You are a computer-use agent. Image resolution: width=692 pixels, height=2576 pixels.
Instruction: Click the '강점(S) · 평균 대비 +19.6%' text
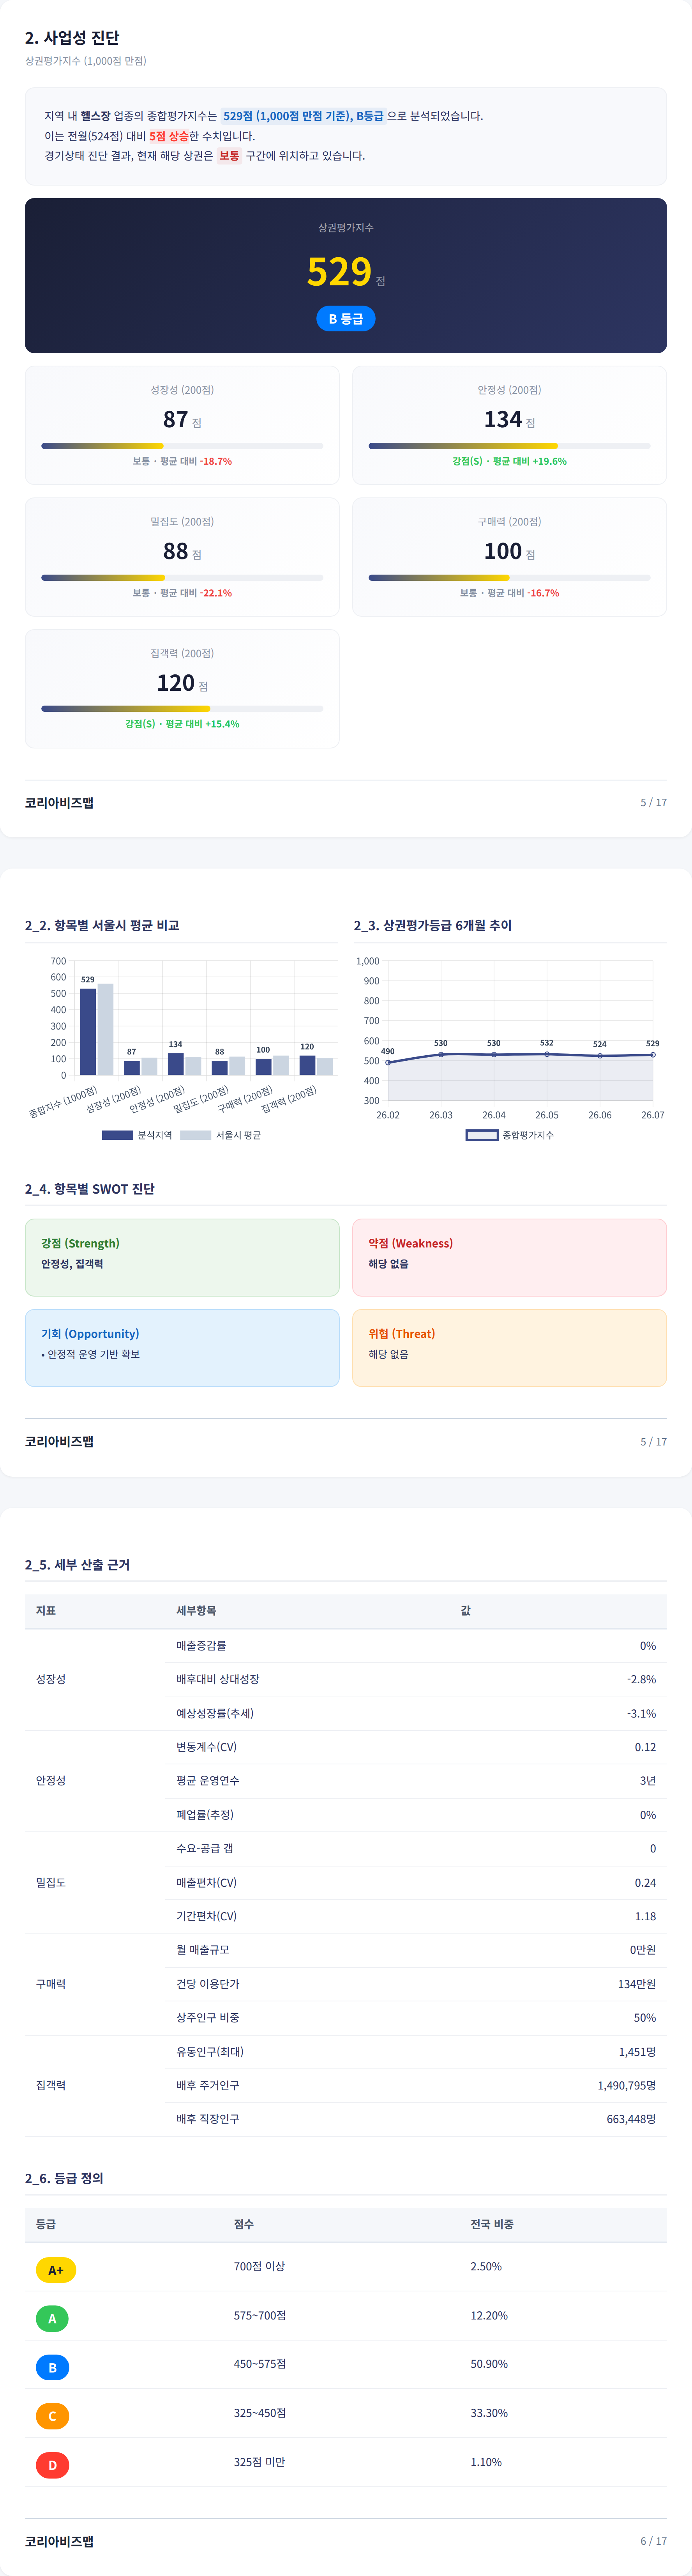click(x=509, y=461)
